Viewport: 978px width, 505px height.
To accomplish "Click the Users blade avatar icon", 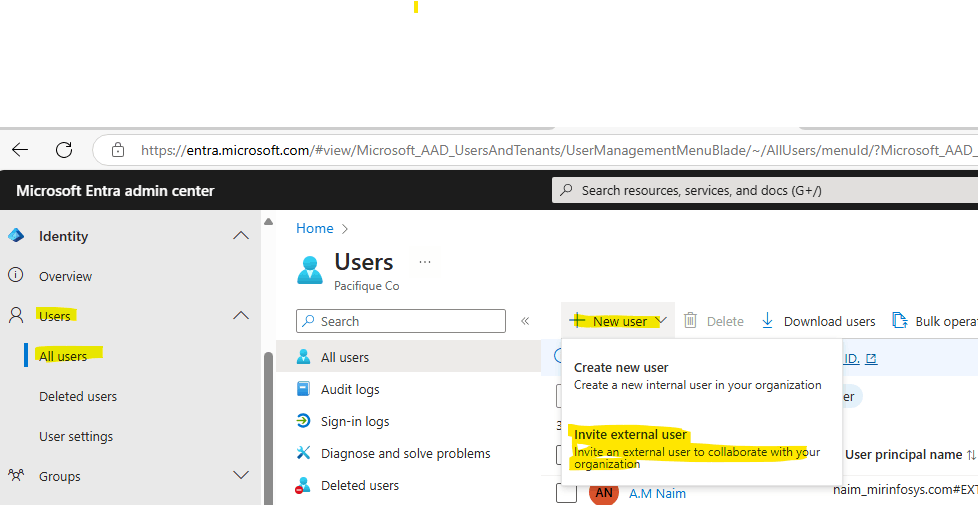I will (x=309, y=270).
